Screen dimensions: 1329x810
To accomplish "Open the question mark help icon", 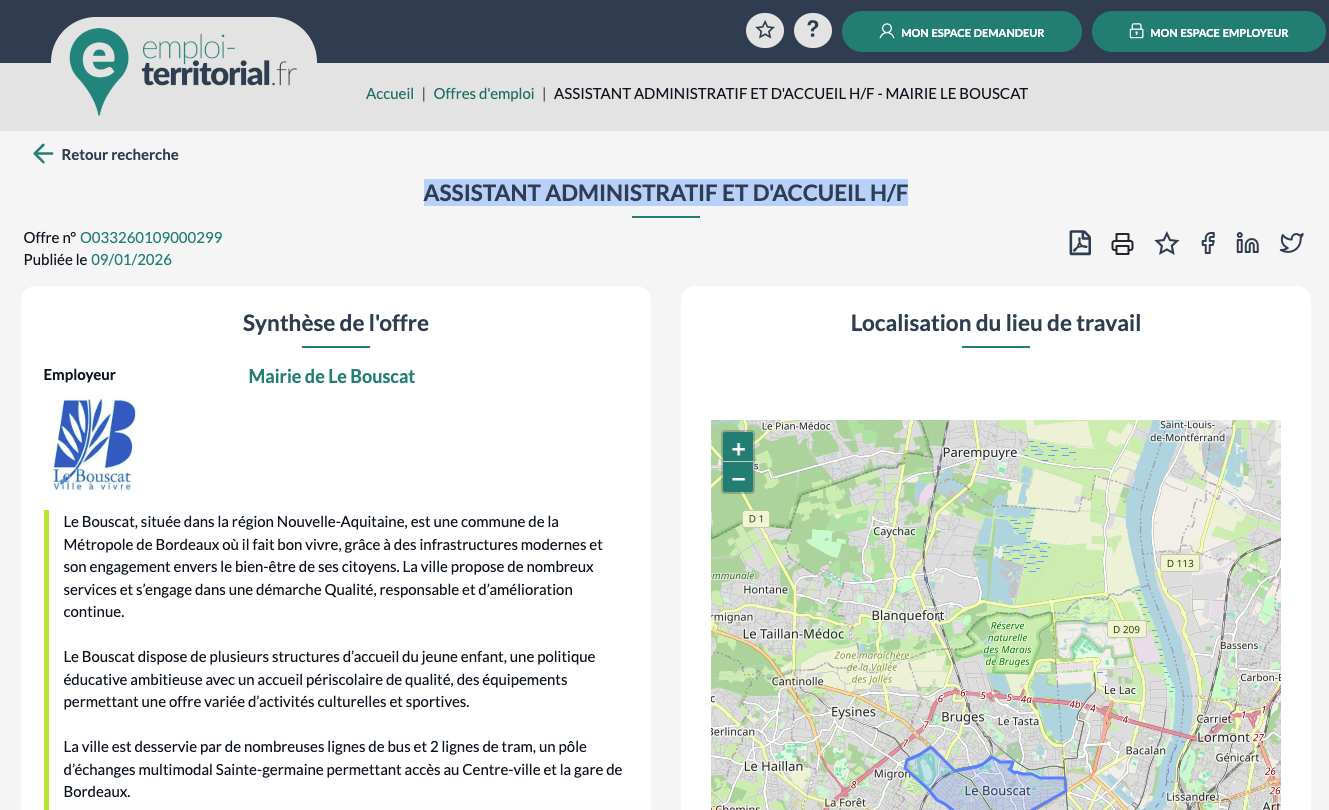I will 813,30.
